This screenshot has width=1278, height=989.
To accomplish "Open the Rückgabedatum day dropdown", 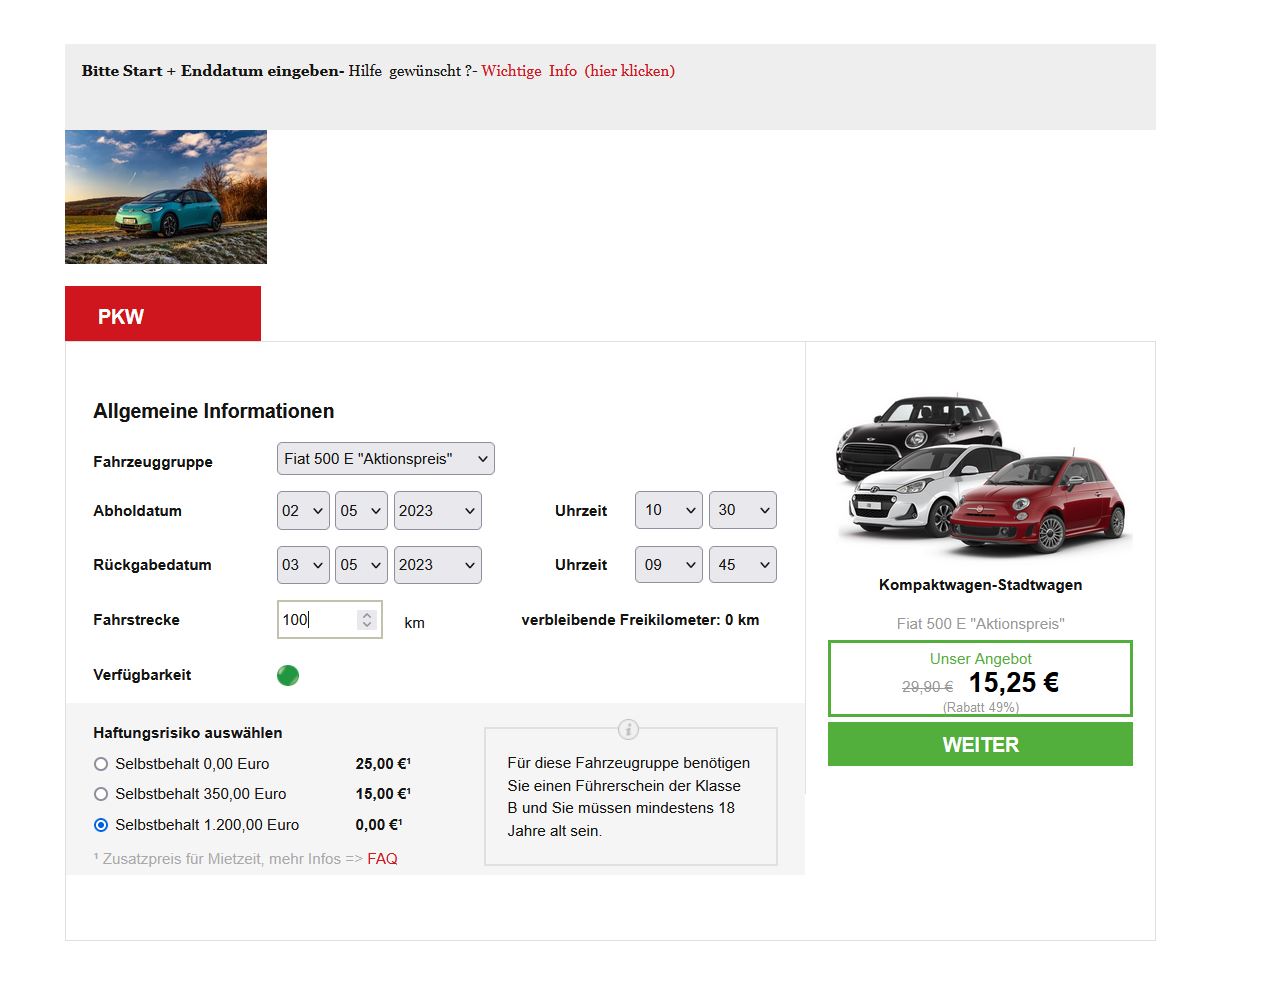I will [303, 565].
